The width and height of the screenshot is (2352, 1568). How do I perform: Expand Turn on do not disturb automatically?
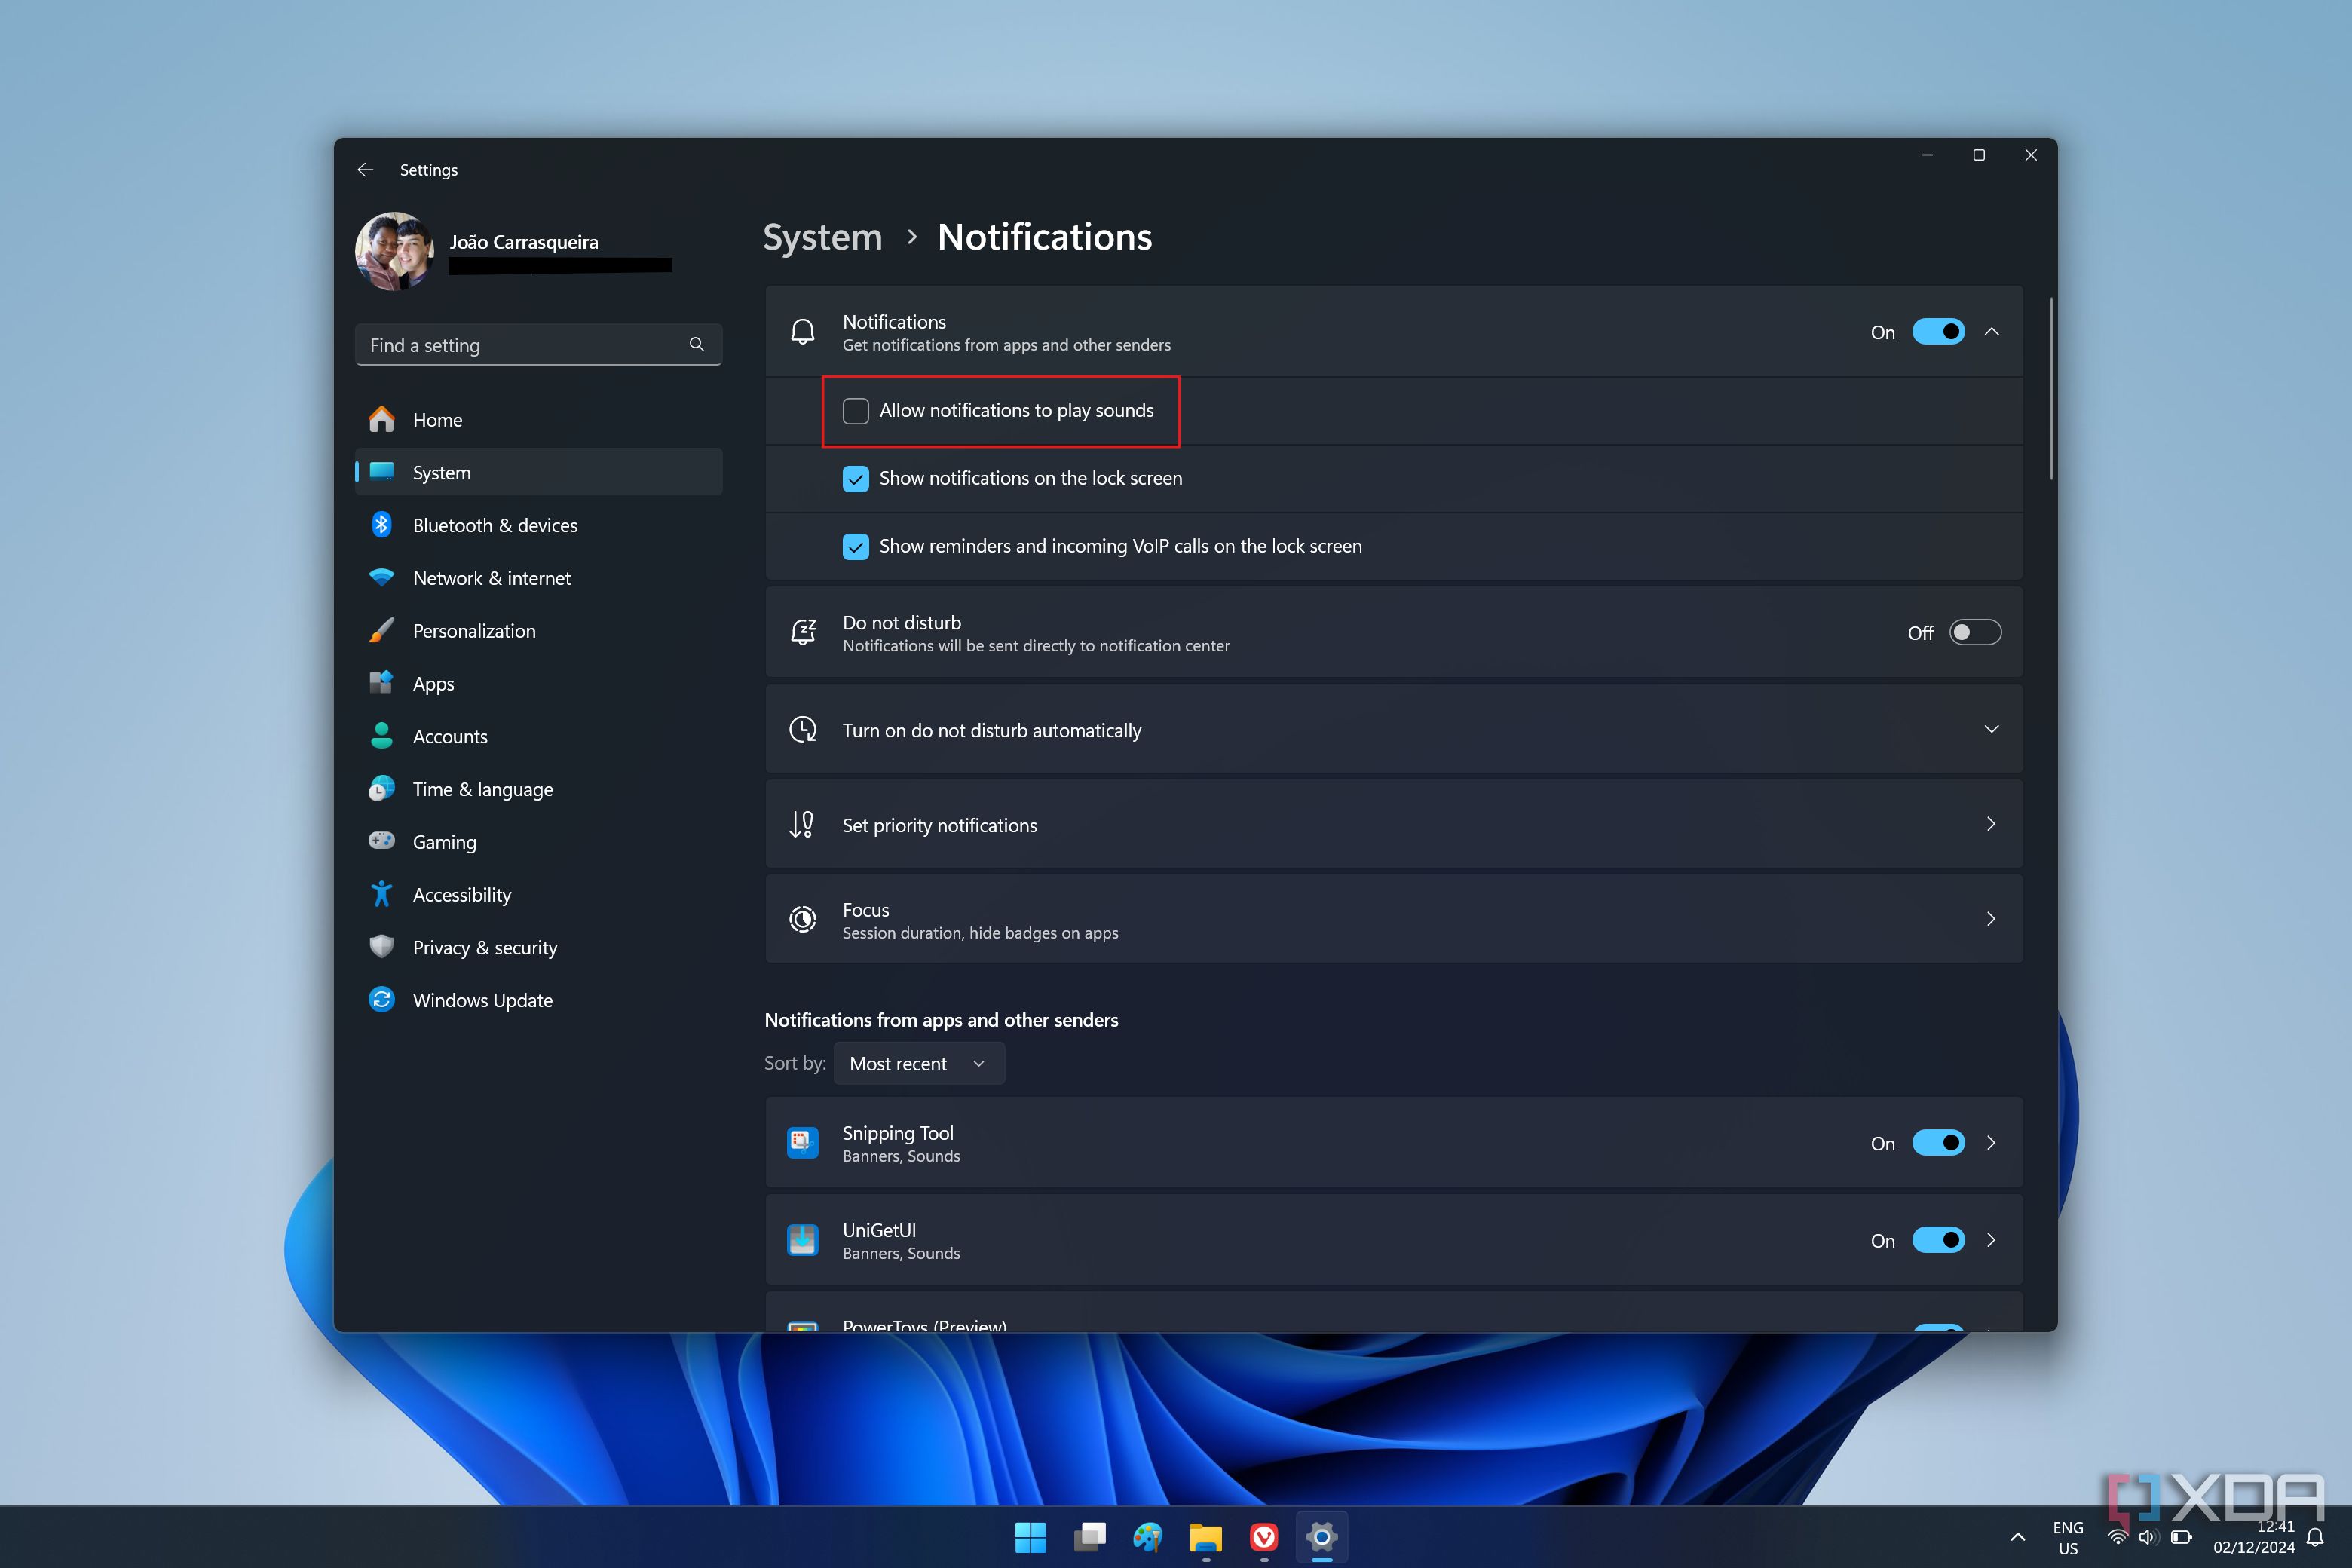(x=1992, y=730)
